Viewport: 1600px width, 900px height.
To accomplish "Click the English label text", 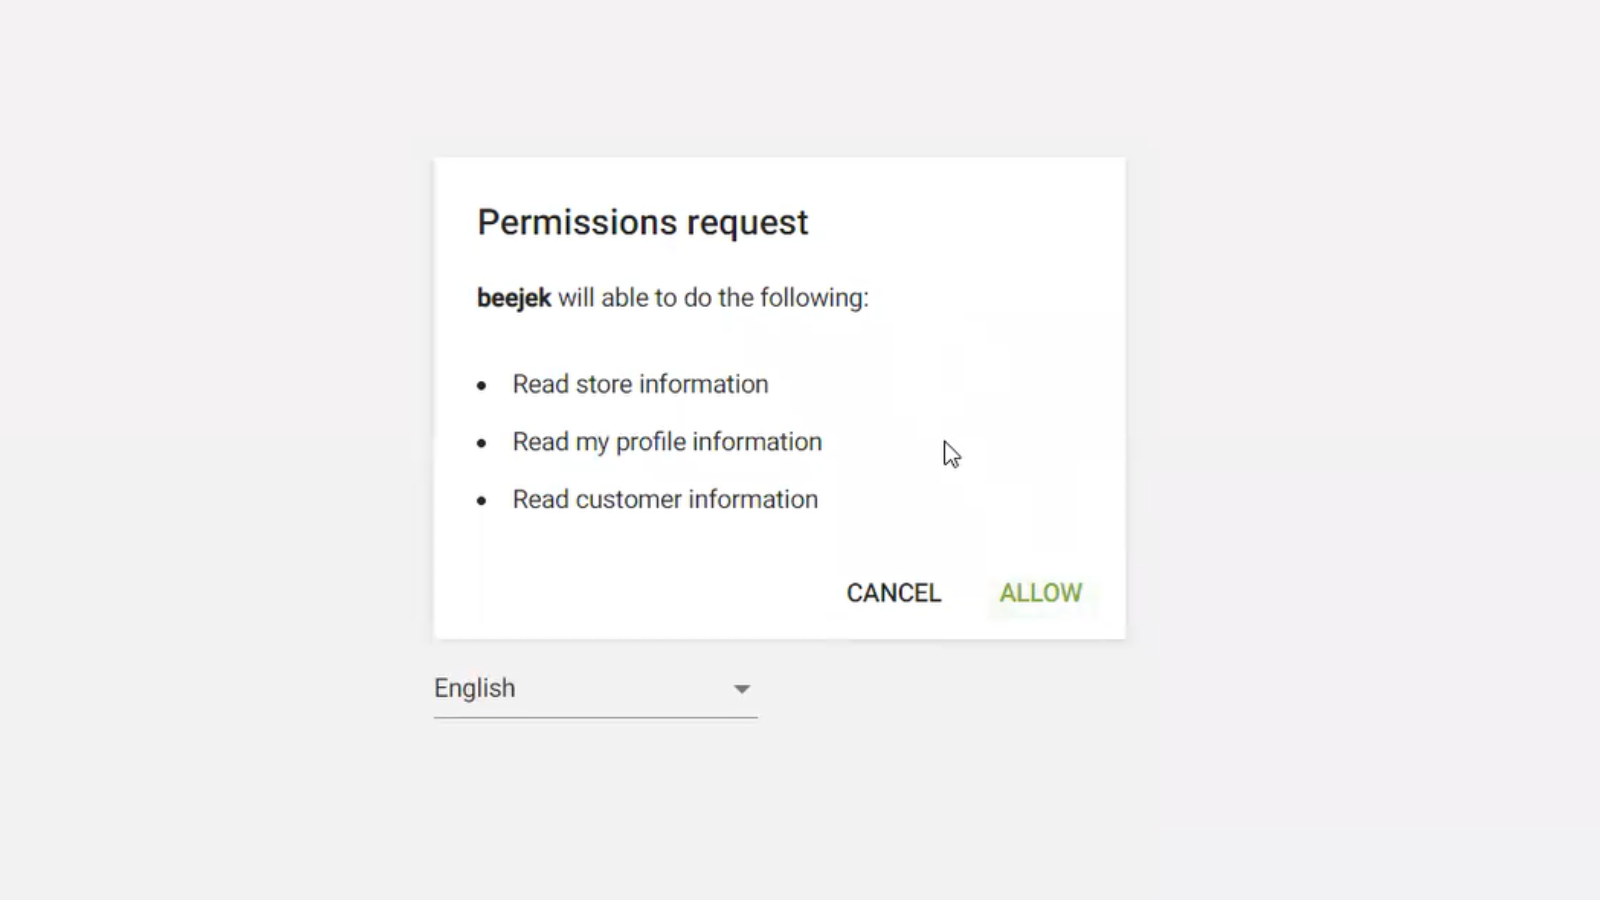I will [474, 688].
